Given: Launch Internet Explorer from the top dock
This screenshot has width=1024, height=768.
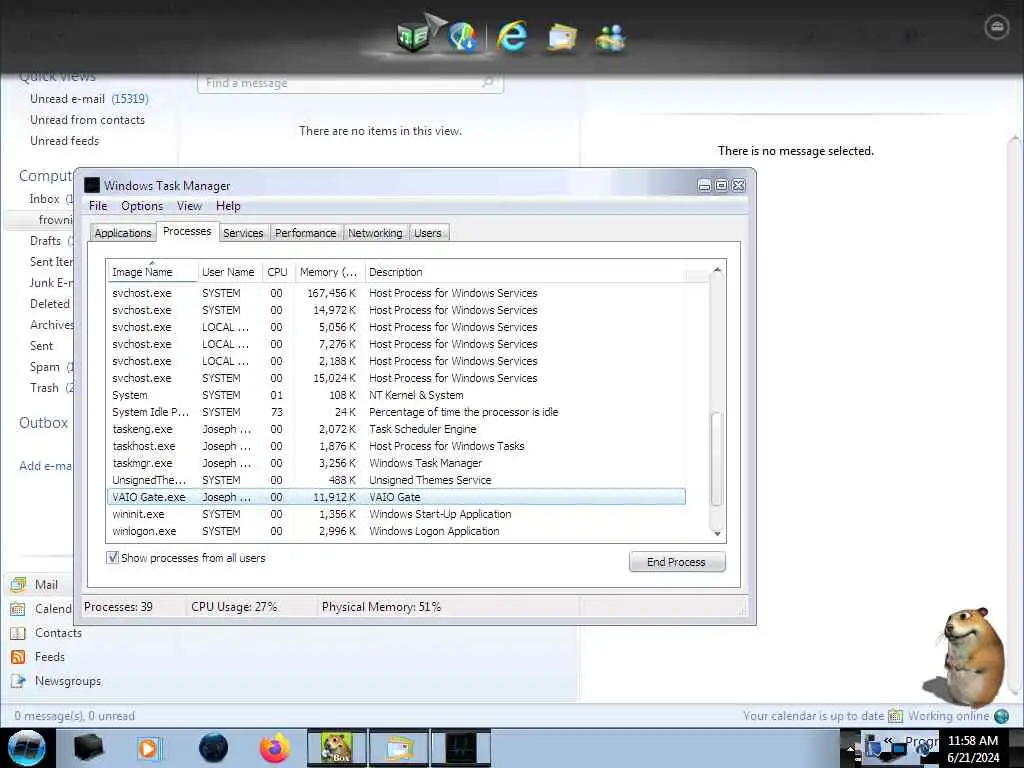Looking at the screenshot, I should click(512, 36).
